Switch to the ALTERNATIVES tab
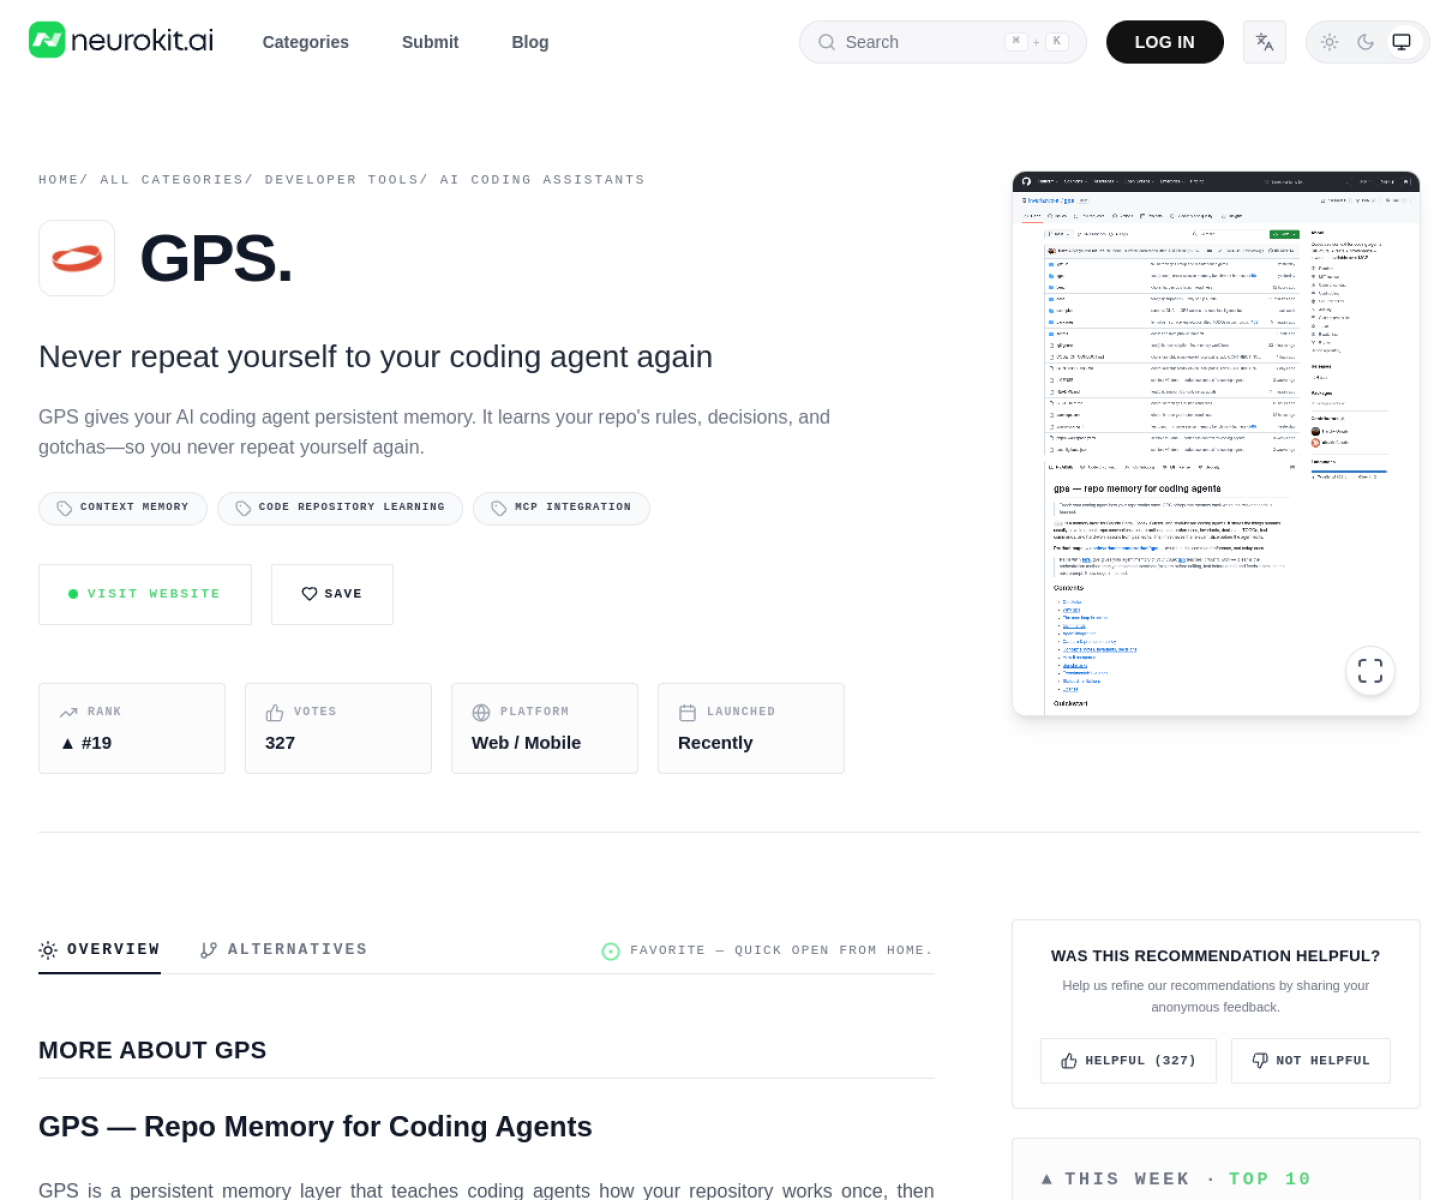Image resolution: width=1440 pixels, height=1200 pixels. point(284,950)
